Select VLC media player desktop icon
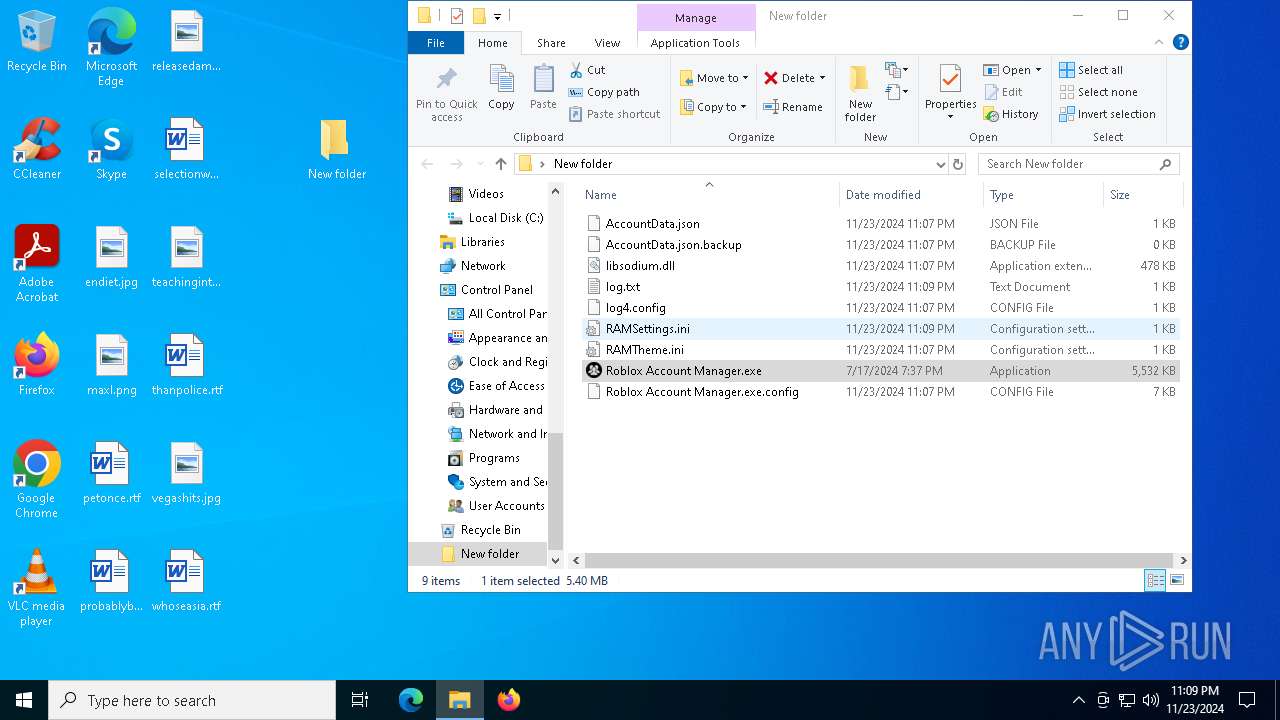Viewport: 1280px width, 720px height. coord(36,588)
